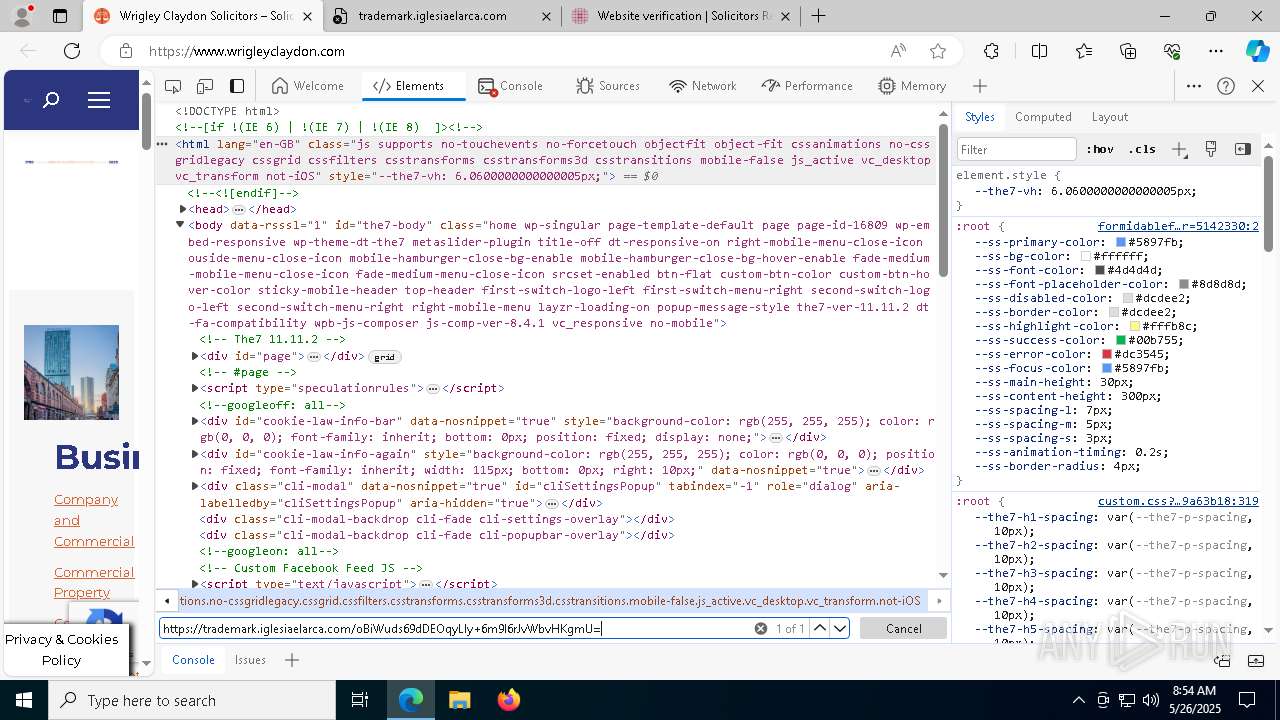Switch to the Console tab

click(510, 86)
